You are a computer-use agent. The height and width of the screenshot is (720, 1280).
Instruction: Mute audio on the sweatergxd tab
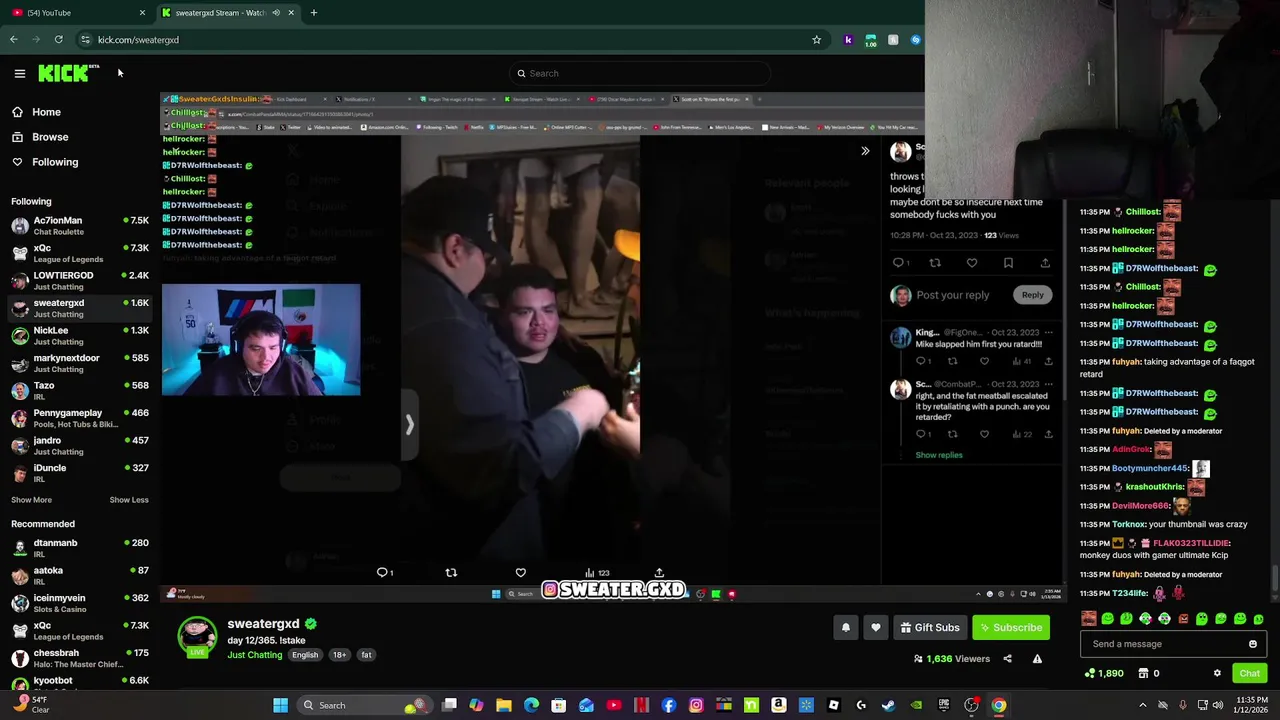[276, 13]
